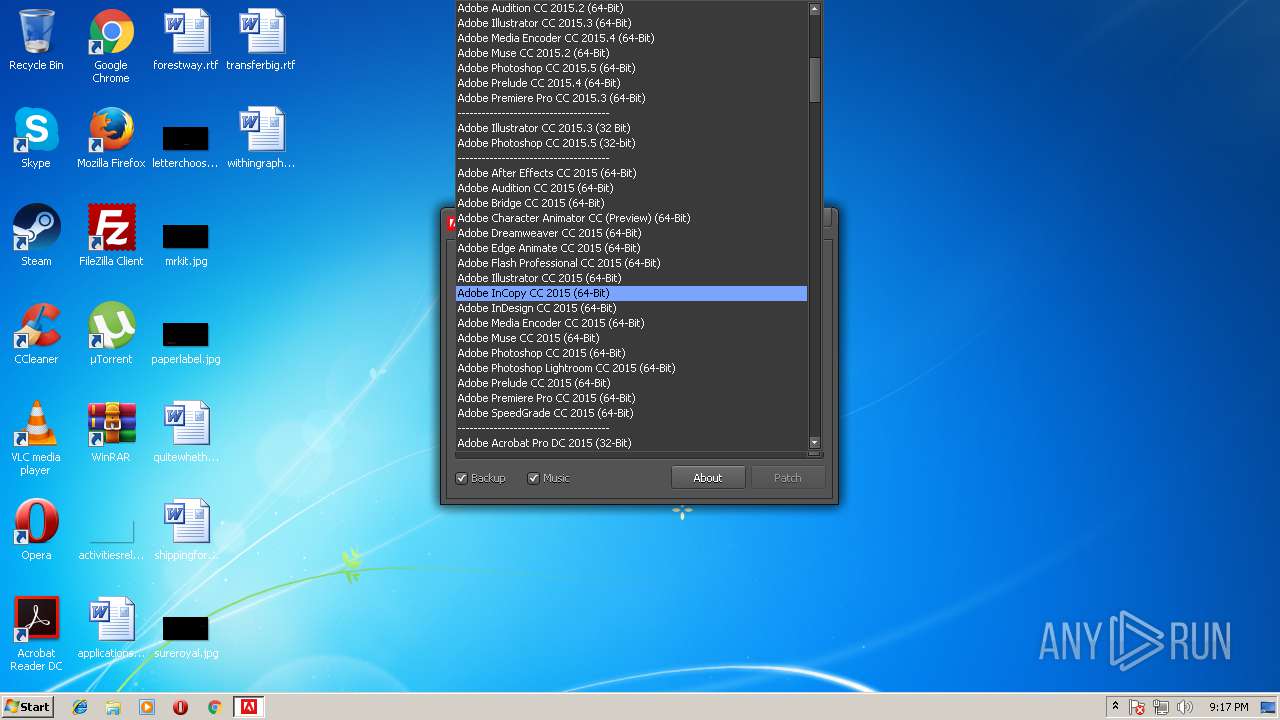Image resolution: width=1280 pixels, height=720 pixels.
Task: Select Adobe Acrobat Pro DC 2015 (32-Bit)
Action: tap(631, 443)
